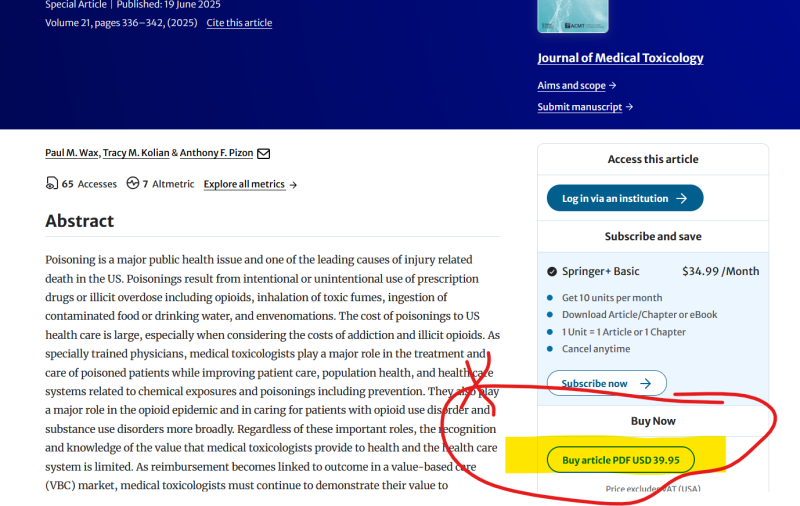Click the arrow icon in the Subscribe now button

click(x=646, y=383)
